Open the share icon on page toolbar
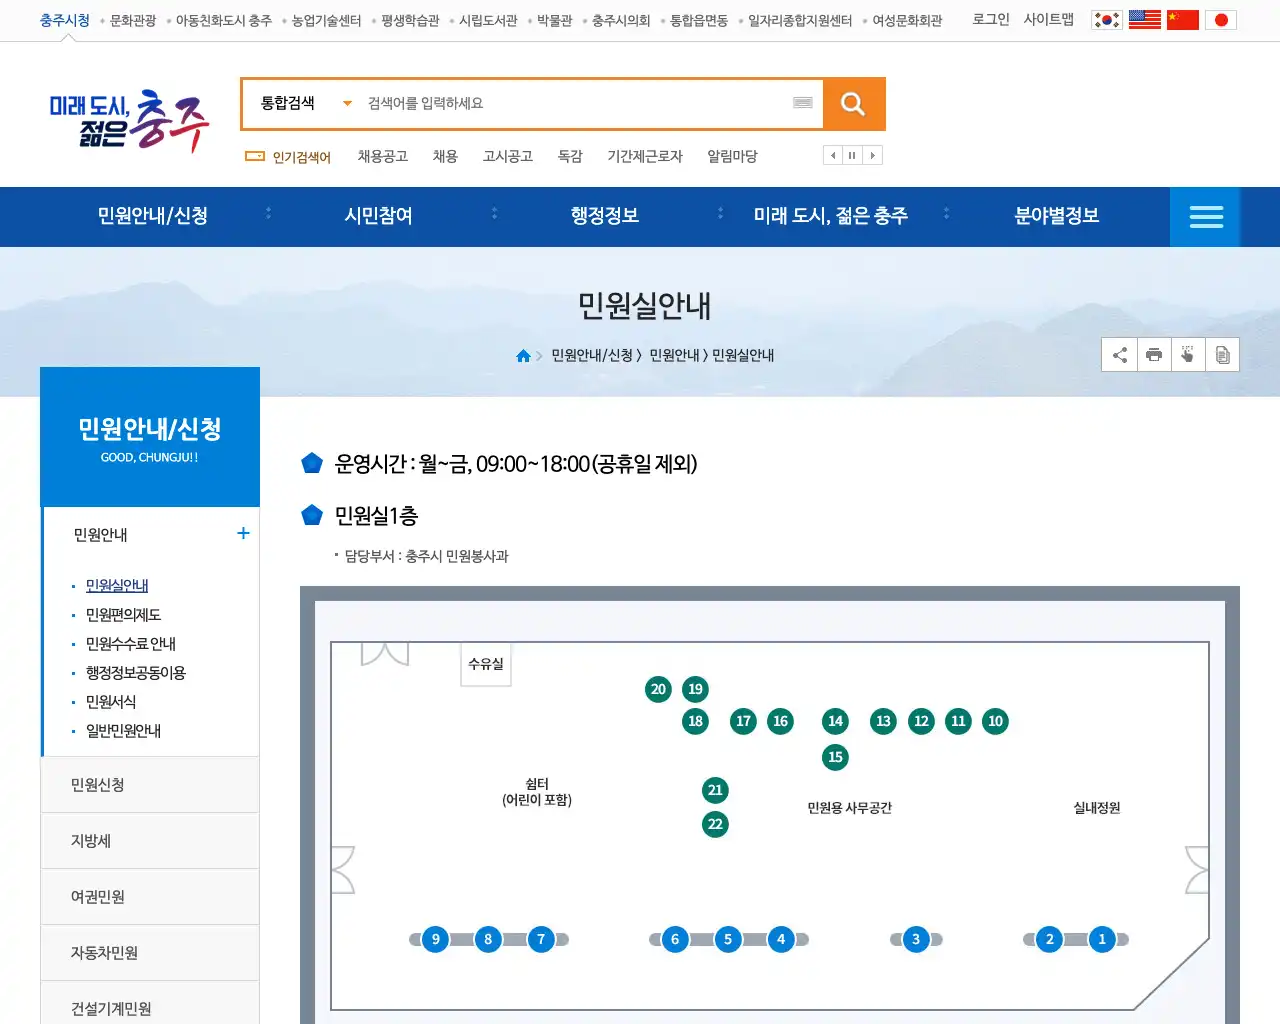The image size is (1280, 1024). pos(1120,355)
